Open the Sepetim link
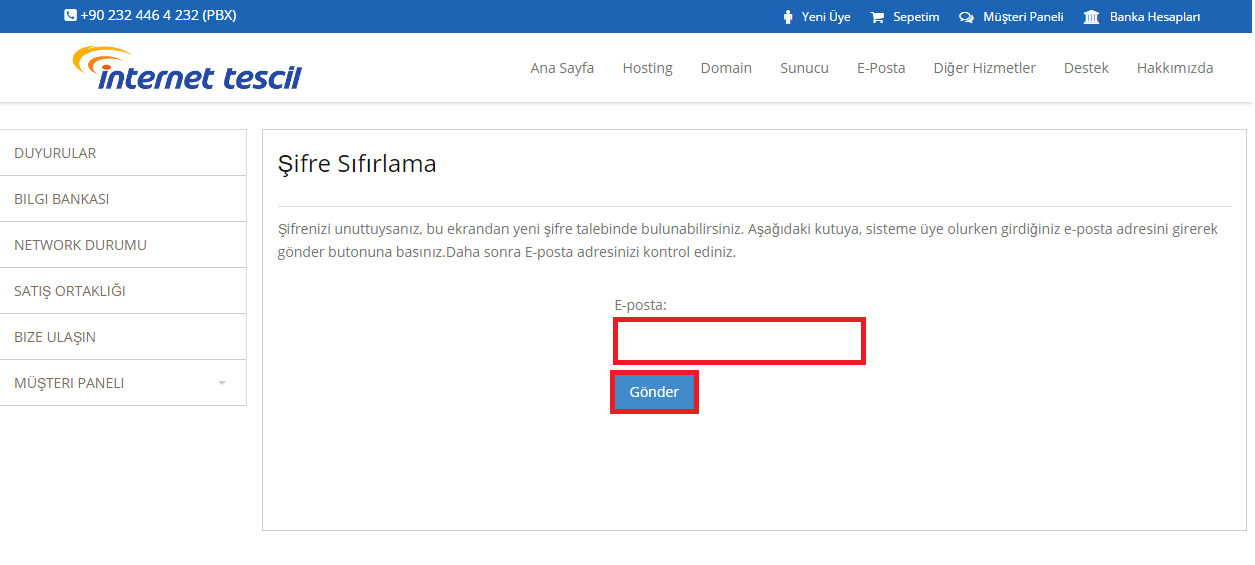The image size is (1255, 565). click(916, 17)
